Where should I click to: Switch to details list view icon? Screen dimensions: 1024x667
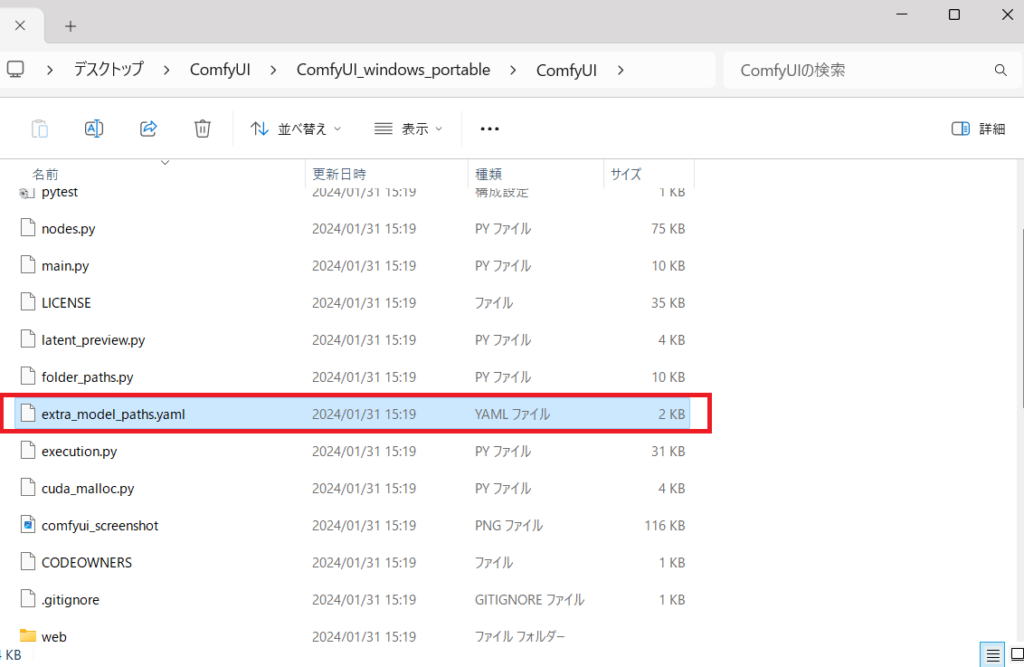(x=992, y=654)
